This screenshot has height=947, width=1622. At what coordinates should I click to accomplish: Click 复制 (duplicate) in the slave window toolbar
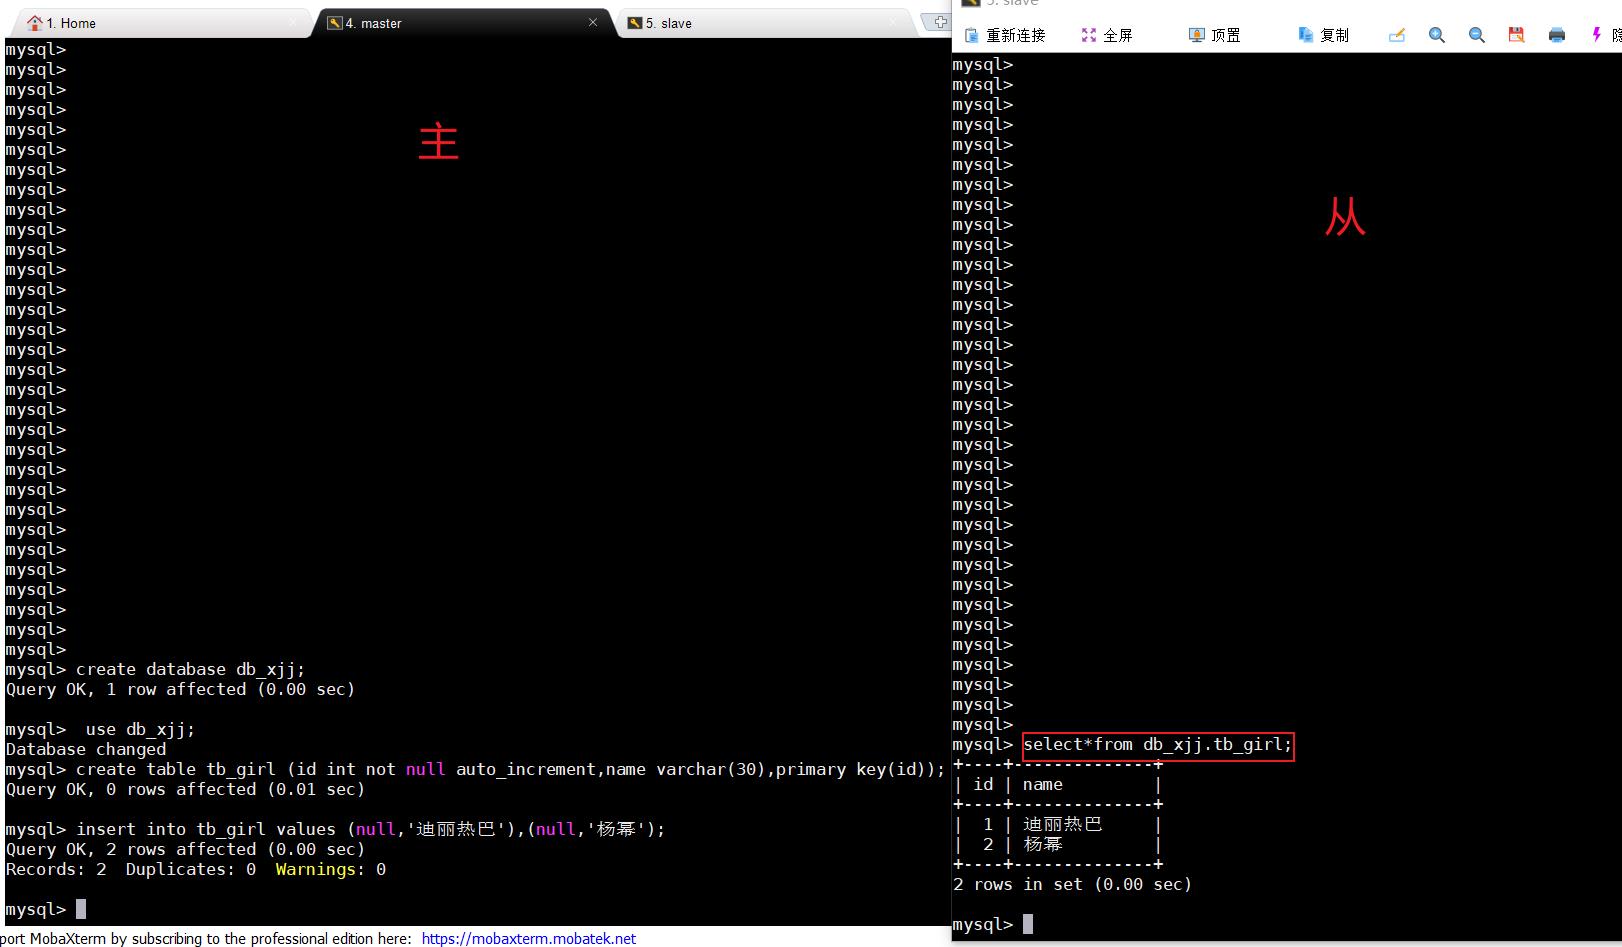(1323, 35)
